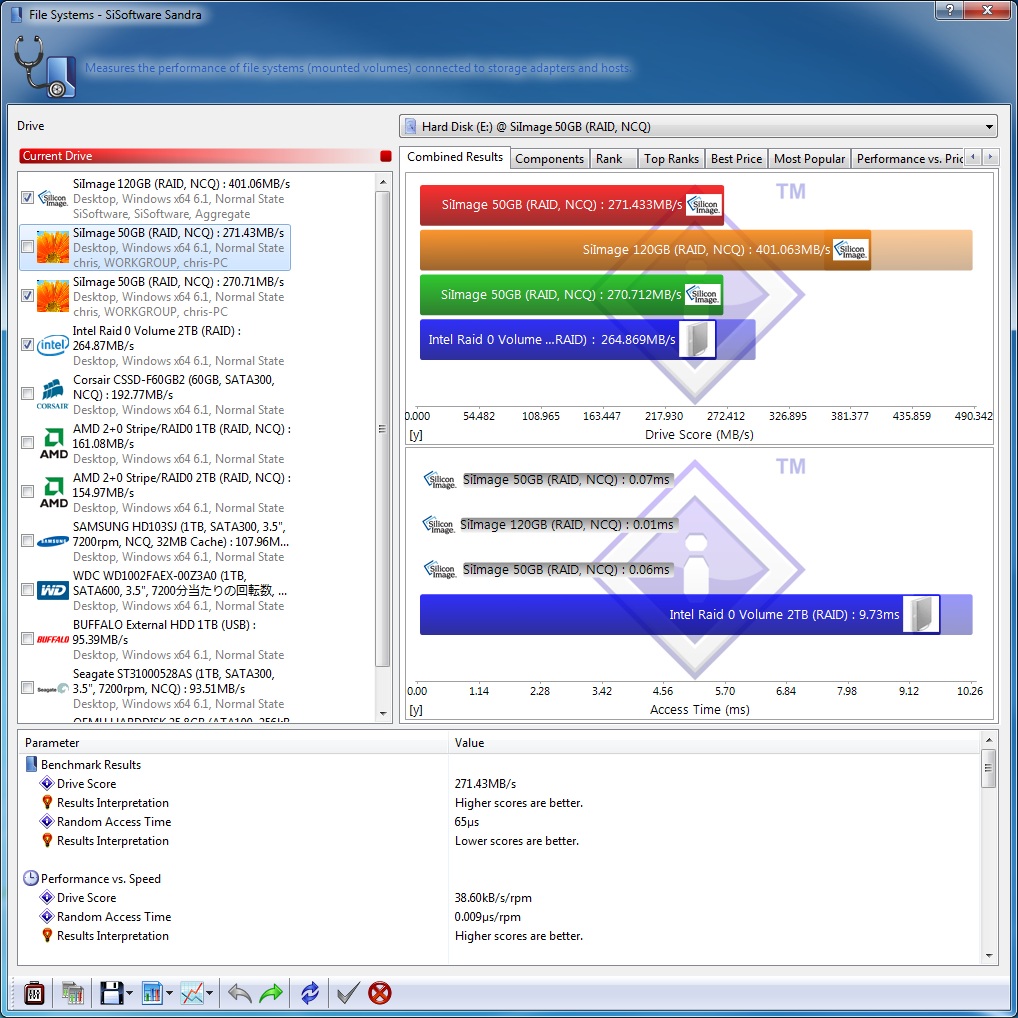1018x1018 pixels.
Task: Switch to the Best Price tab
Action: click(736, 159)
